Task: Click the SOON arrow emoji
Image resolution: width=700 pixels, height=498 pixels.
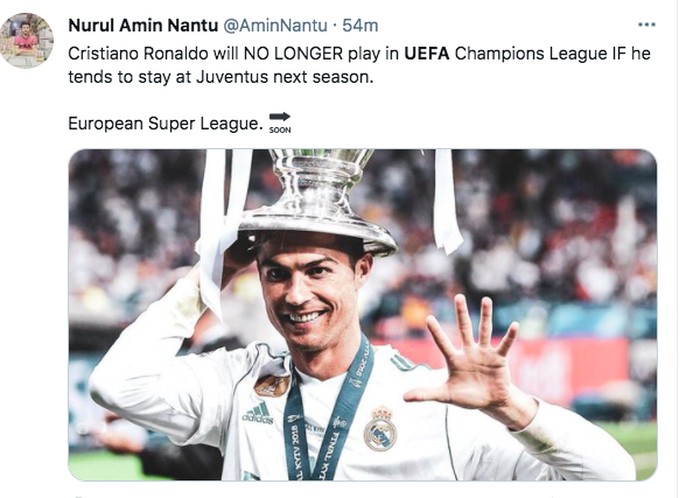Action: tap(280, 122)
